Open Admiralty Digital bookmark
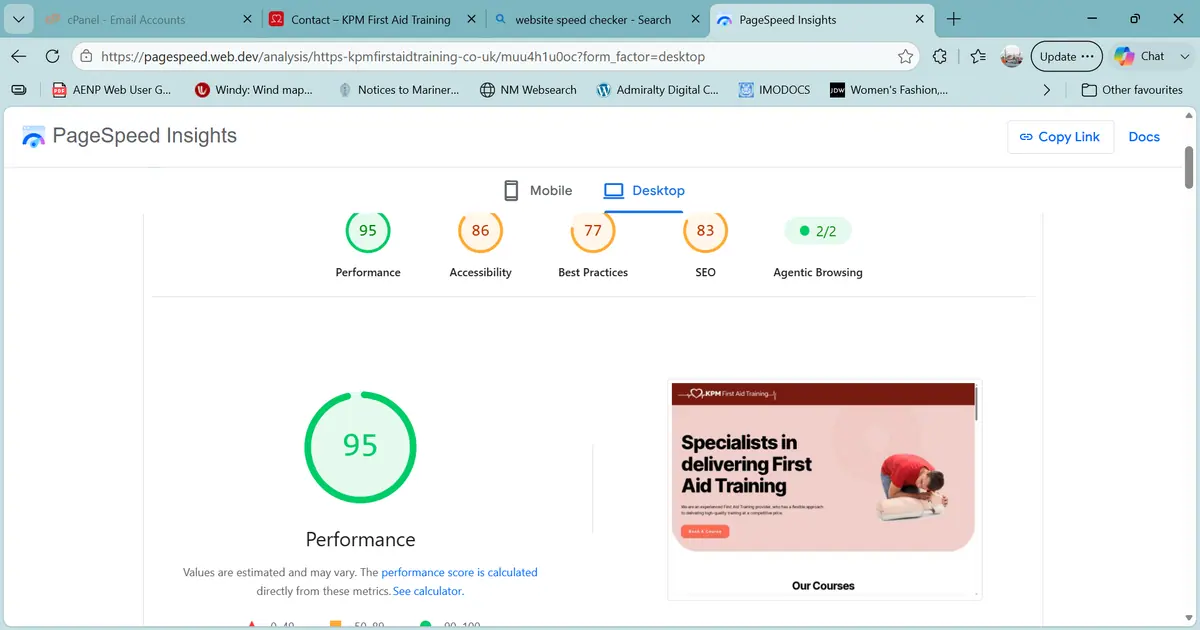 [x=657, y=90]
